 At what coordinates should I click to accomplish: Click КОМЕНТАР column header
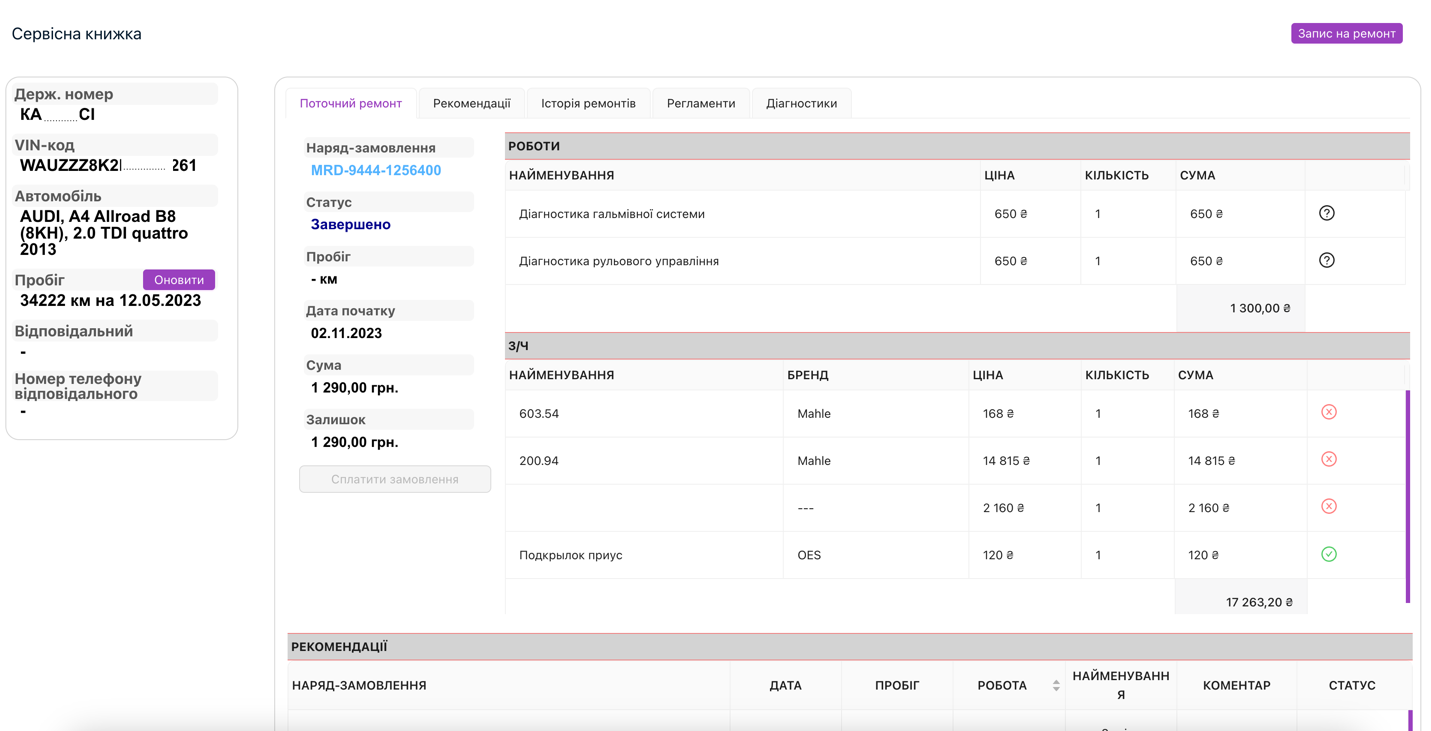pos(1237,685)
